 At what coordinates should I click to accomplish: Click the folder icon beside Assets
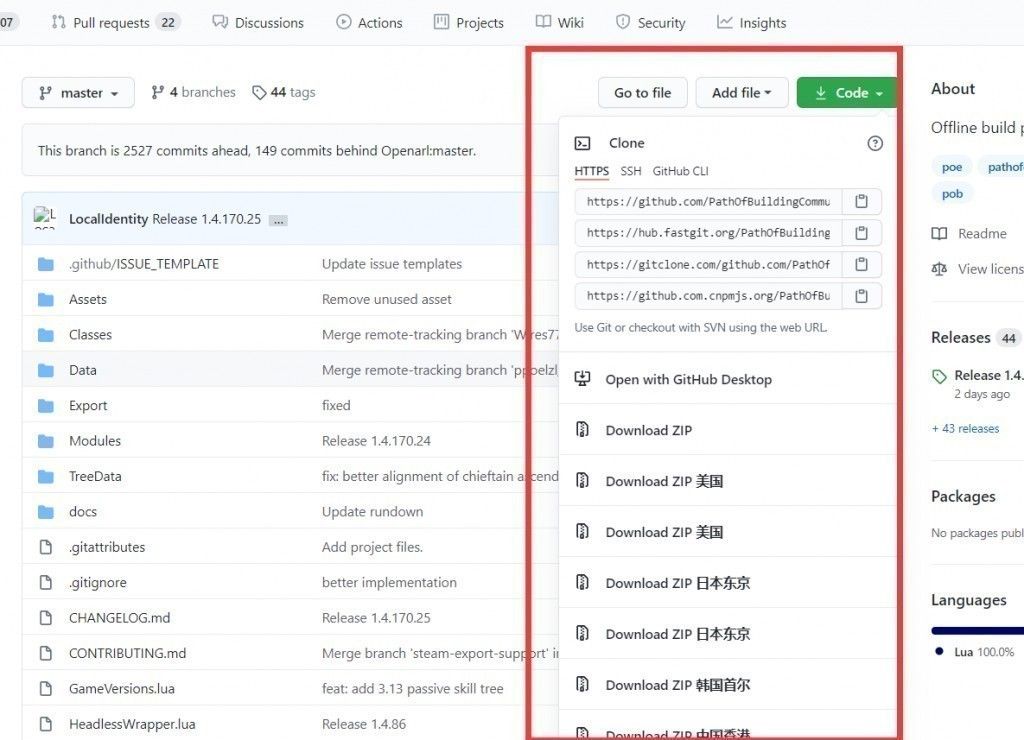coord(46,300)
